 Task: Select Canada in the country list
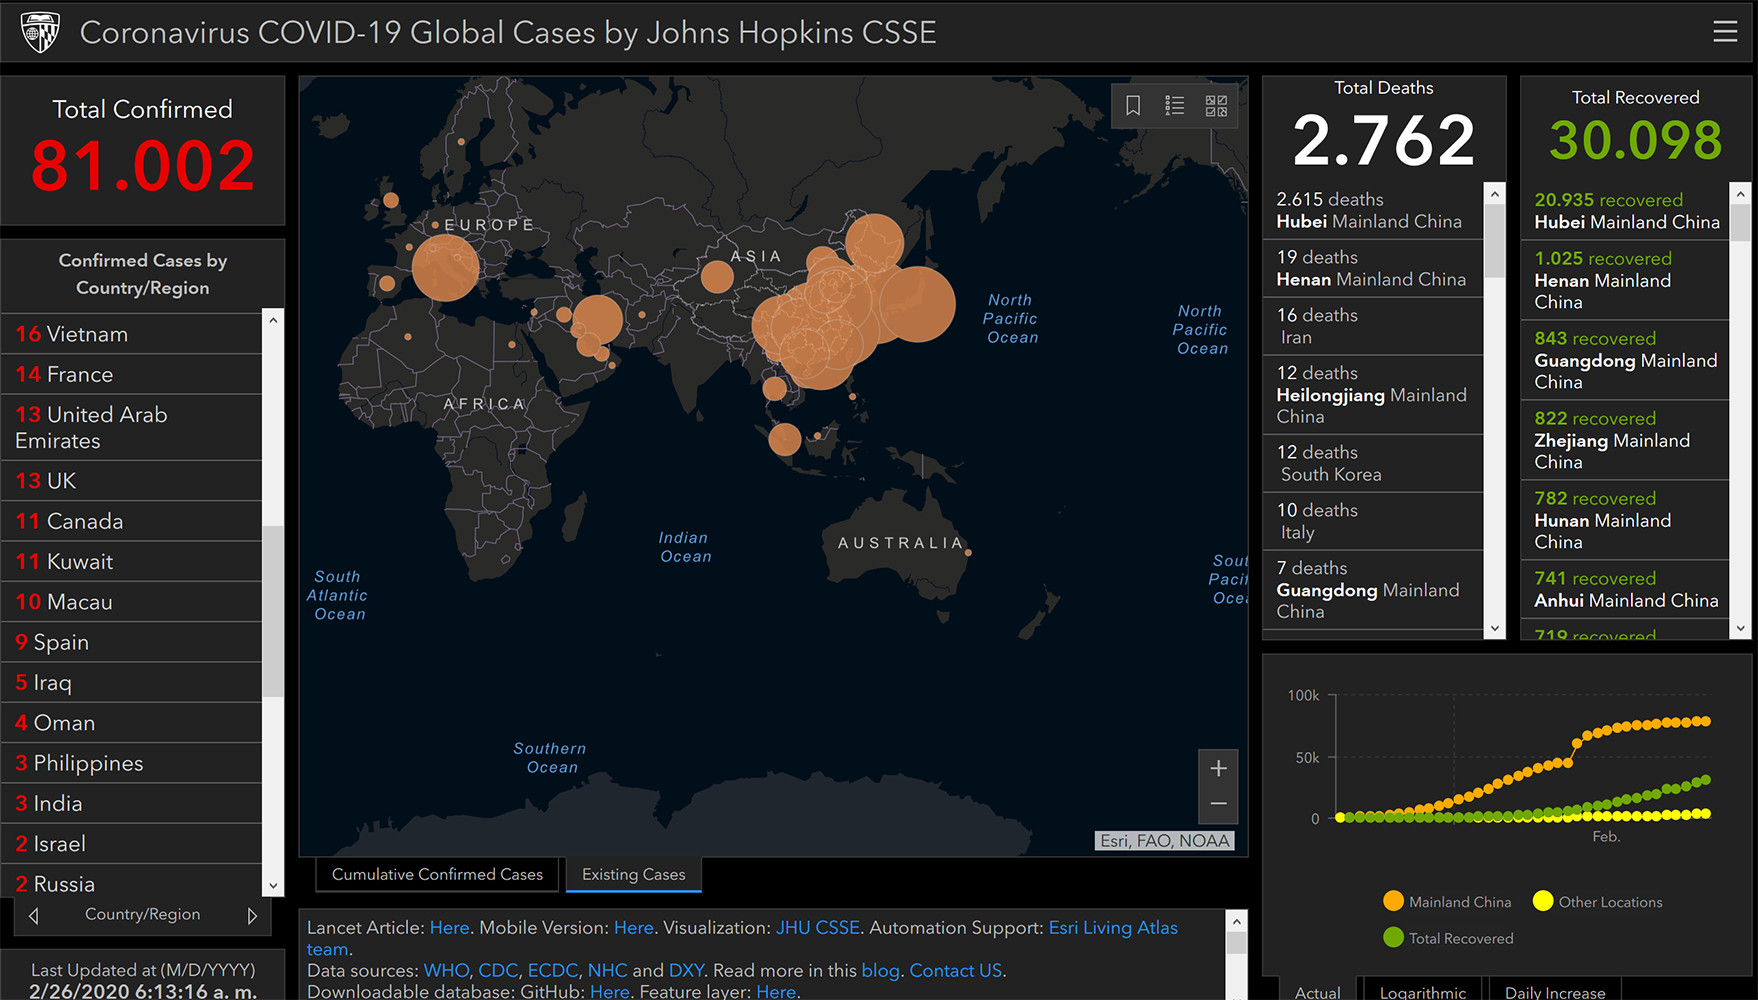[x=132, y=521]
